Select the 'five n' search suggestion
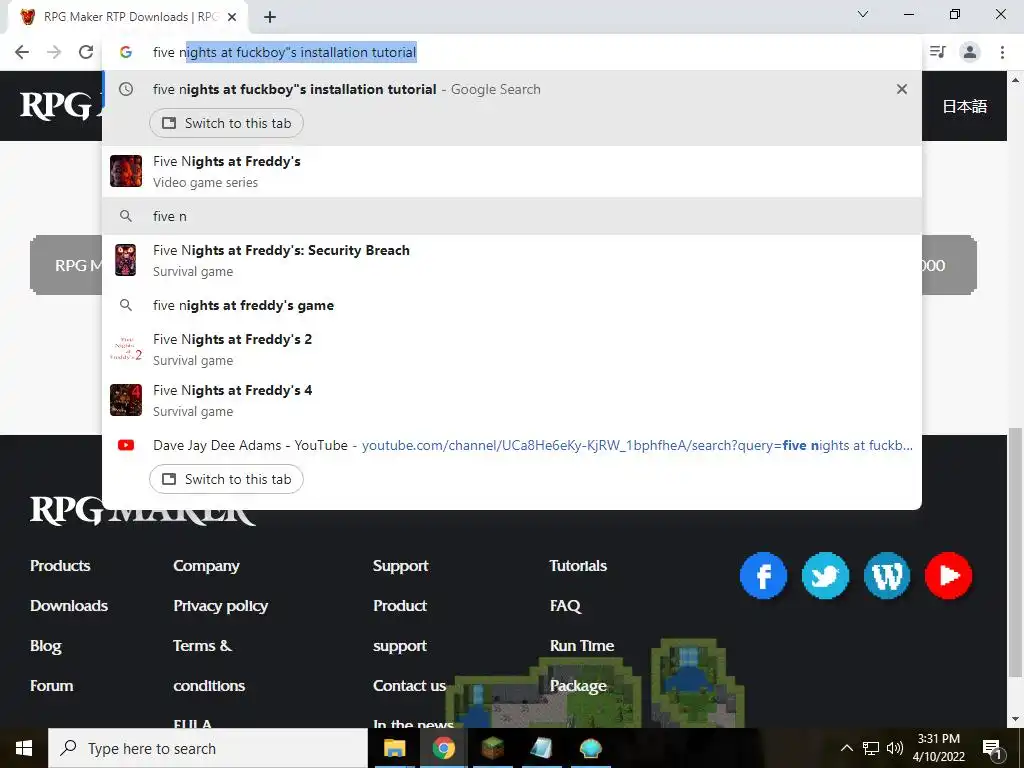This screenshot has width=1024, height=768. [512, 216]
